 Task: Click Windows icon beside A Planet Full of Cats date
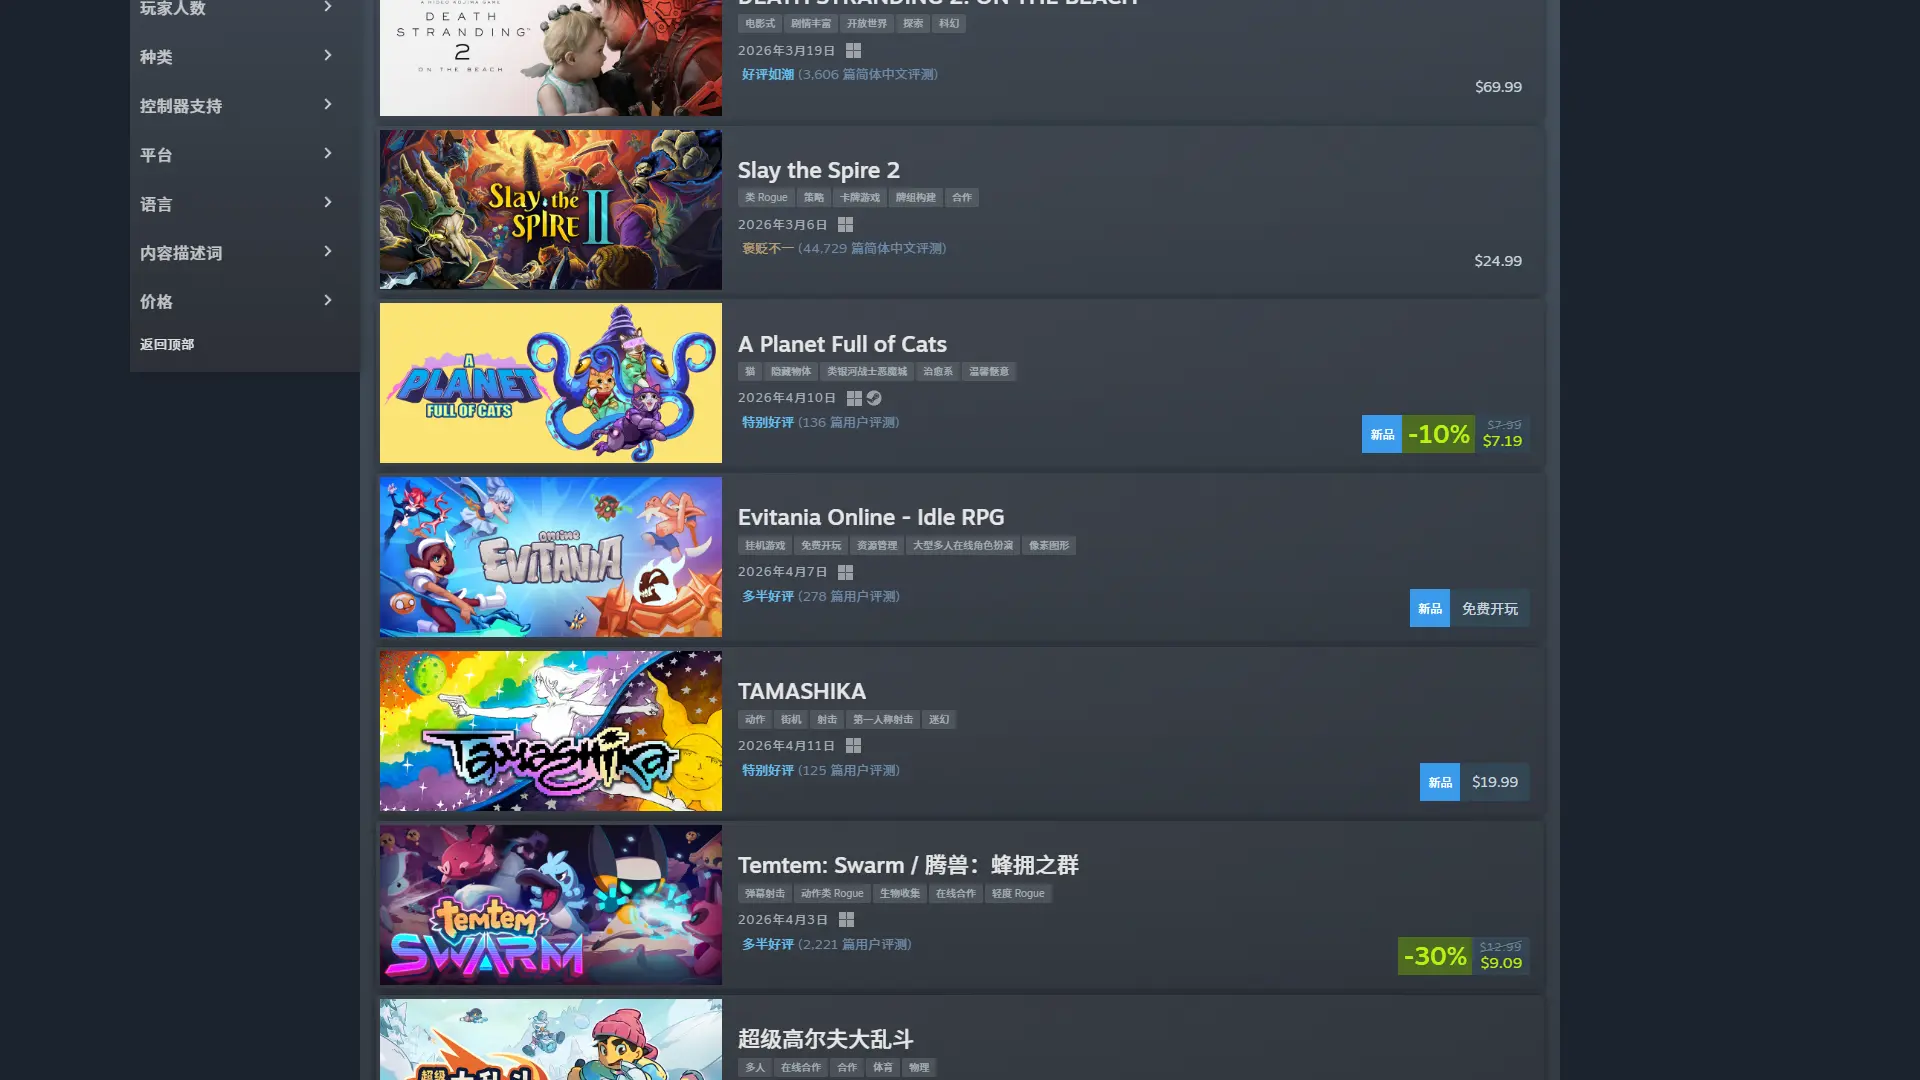tap(854, 398)
